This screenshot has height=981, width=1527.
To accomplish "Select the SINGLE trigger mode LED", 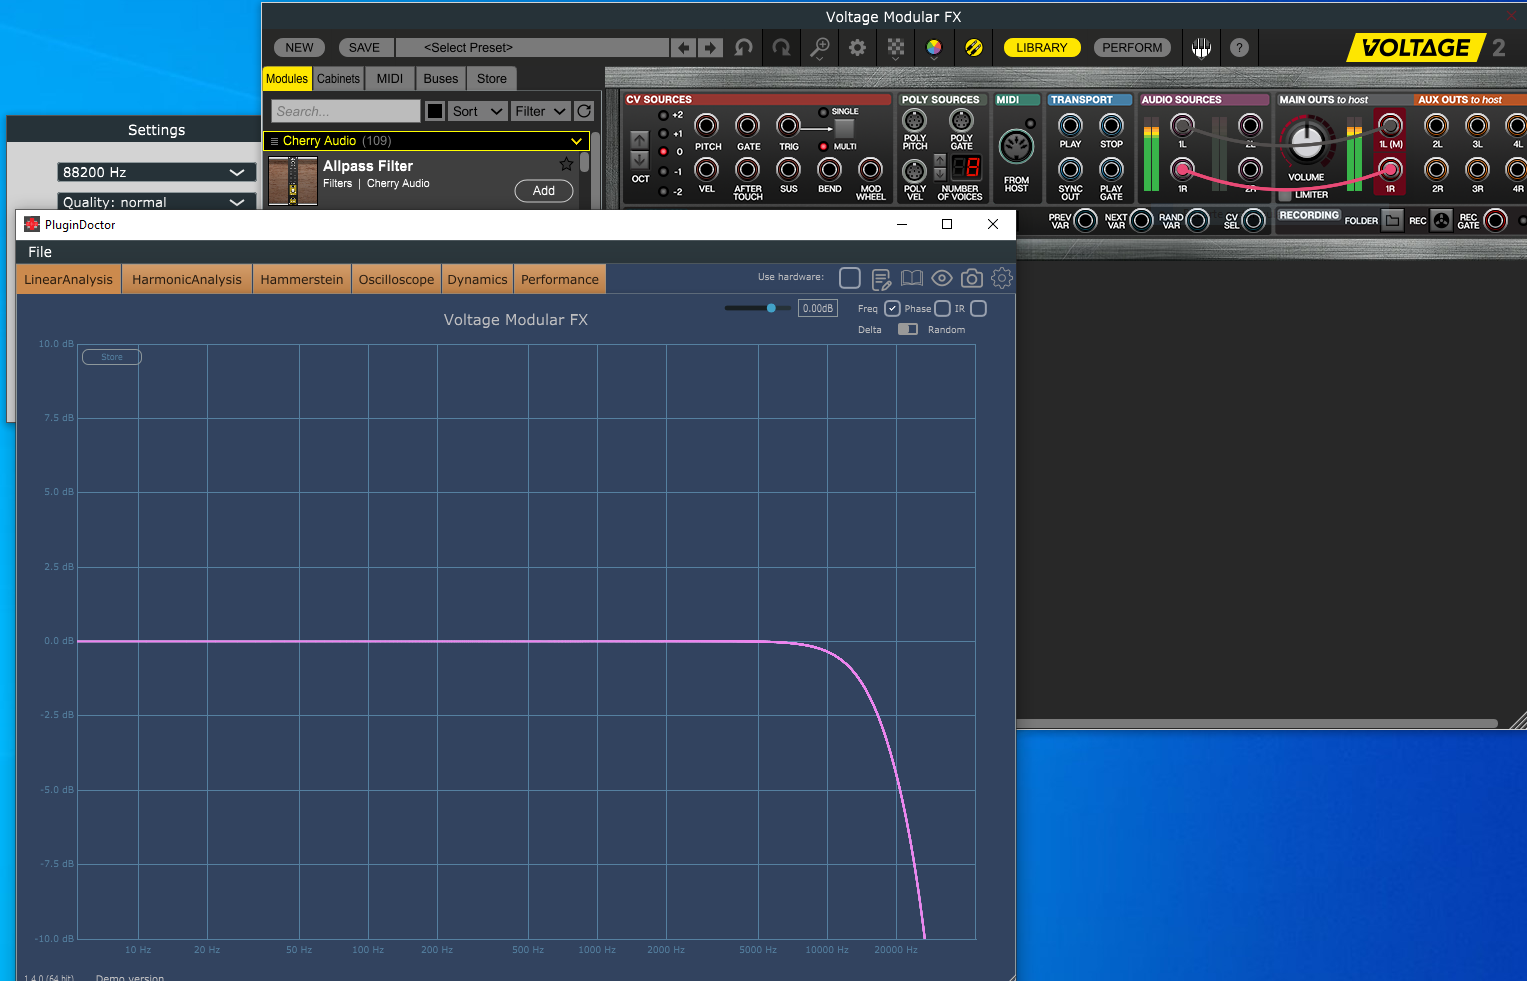I will point(823,112).
